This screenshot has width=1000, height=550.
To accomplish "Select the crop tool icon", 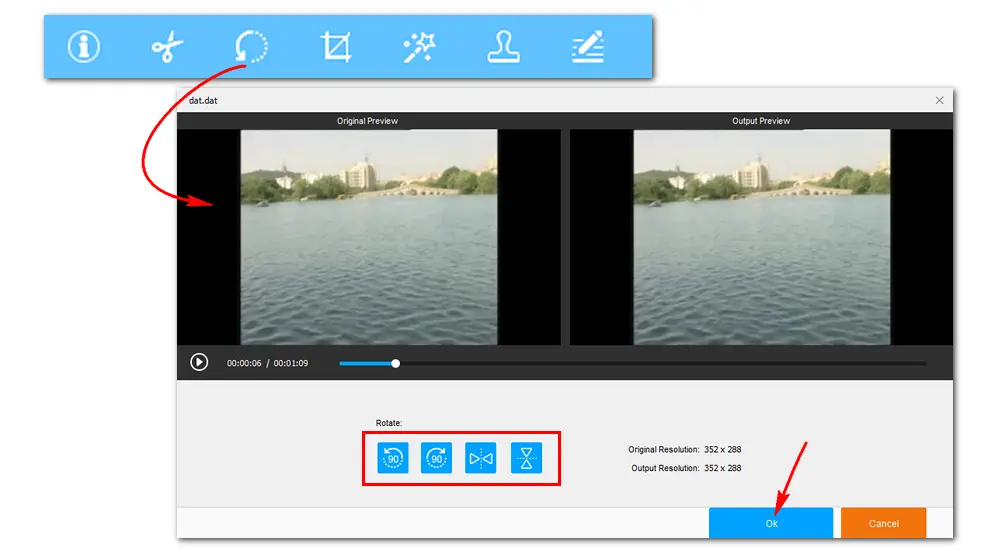I will pos(336,47).
